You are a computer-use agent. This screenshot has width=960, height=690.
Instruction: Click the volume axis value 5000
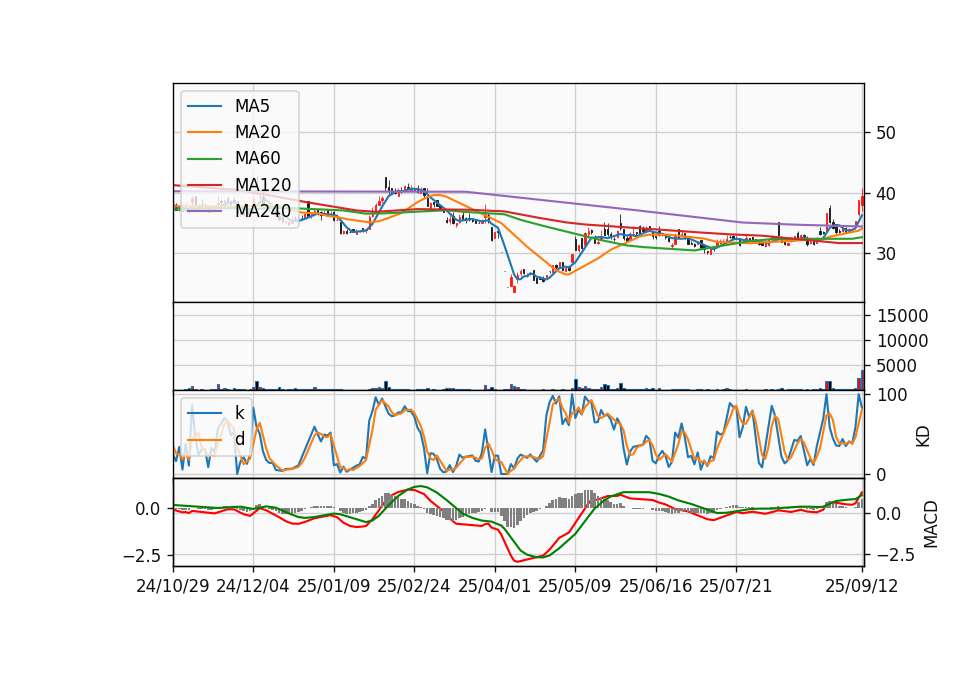pos(897,366)
